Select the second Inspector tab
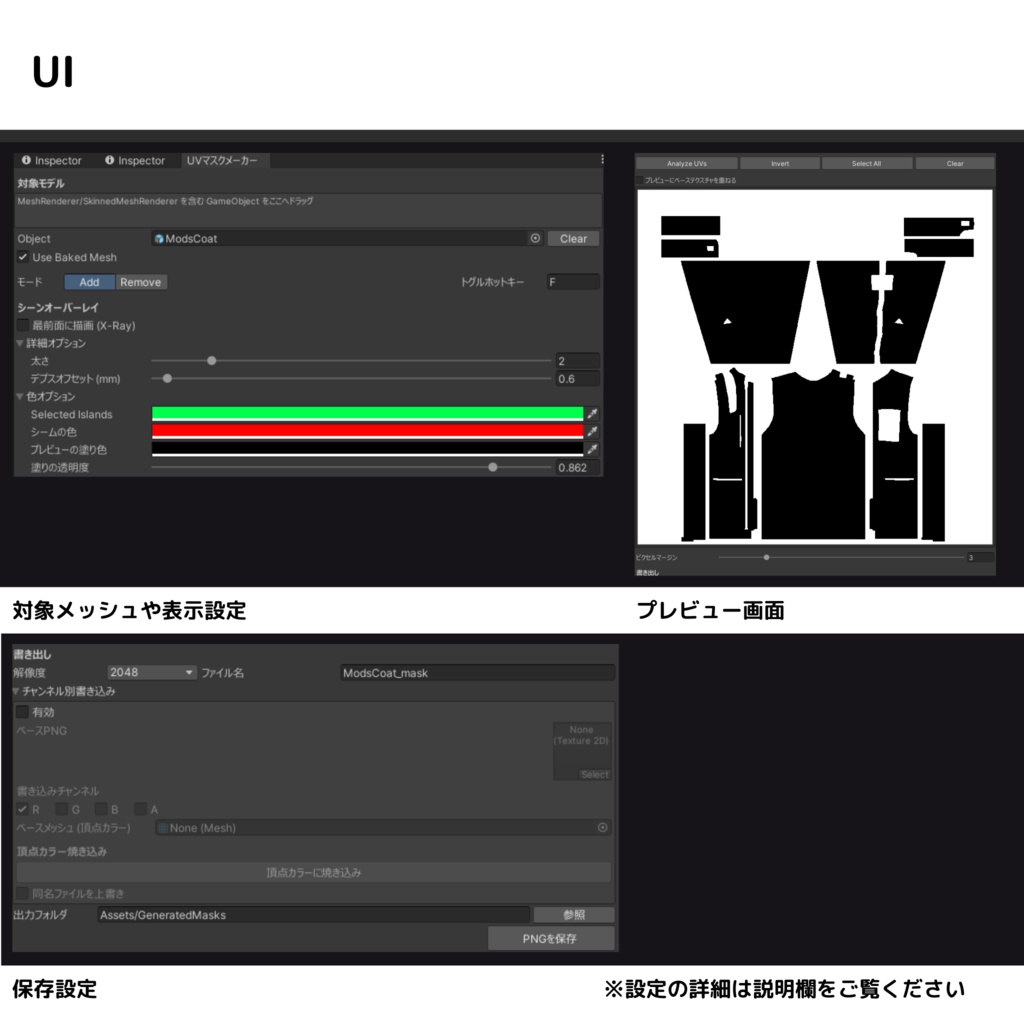 click(x=140, y=160)
